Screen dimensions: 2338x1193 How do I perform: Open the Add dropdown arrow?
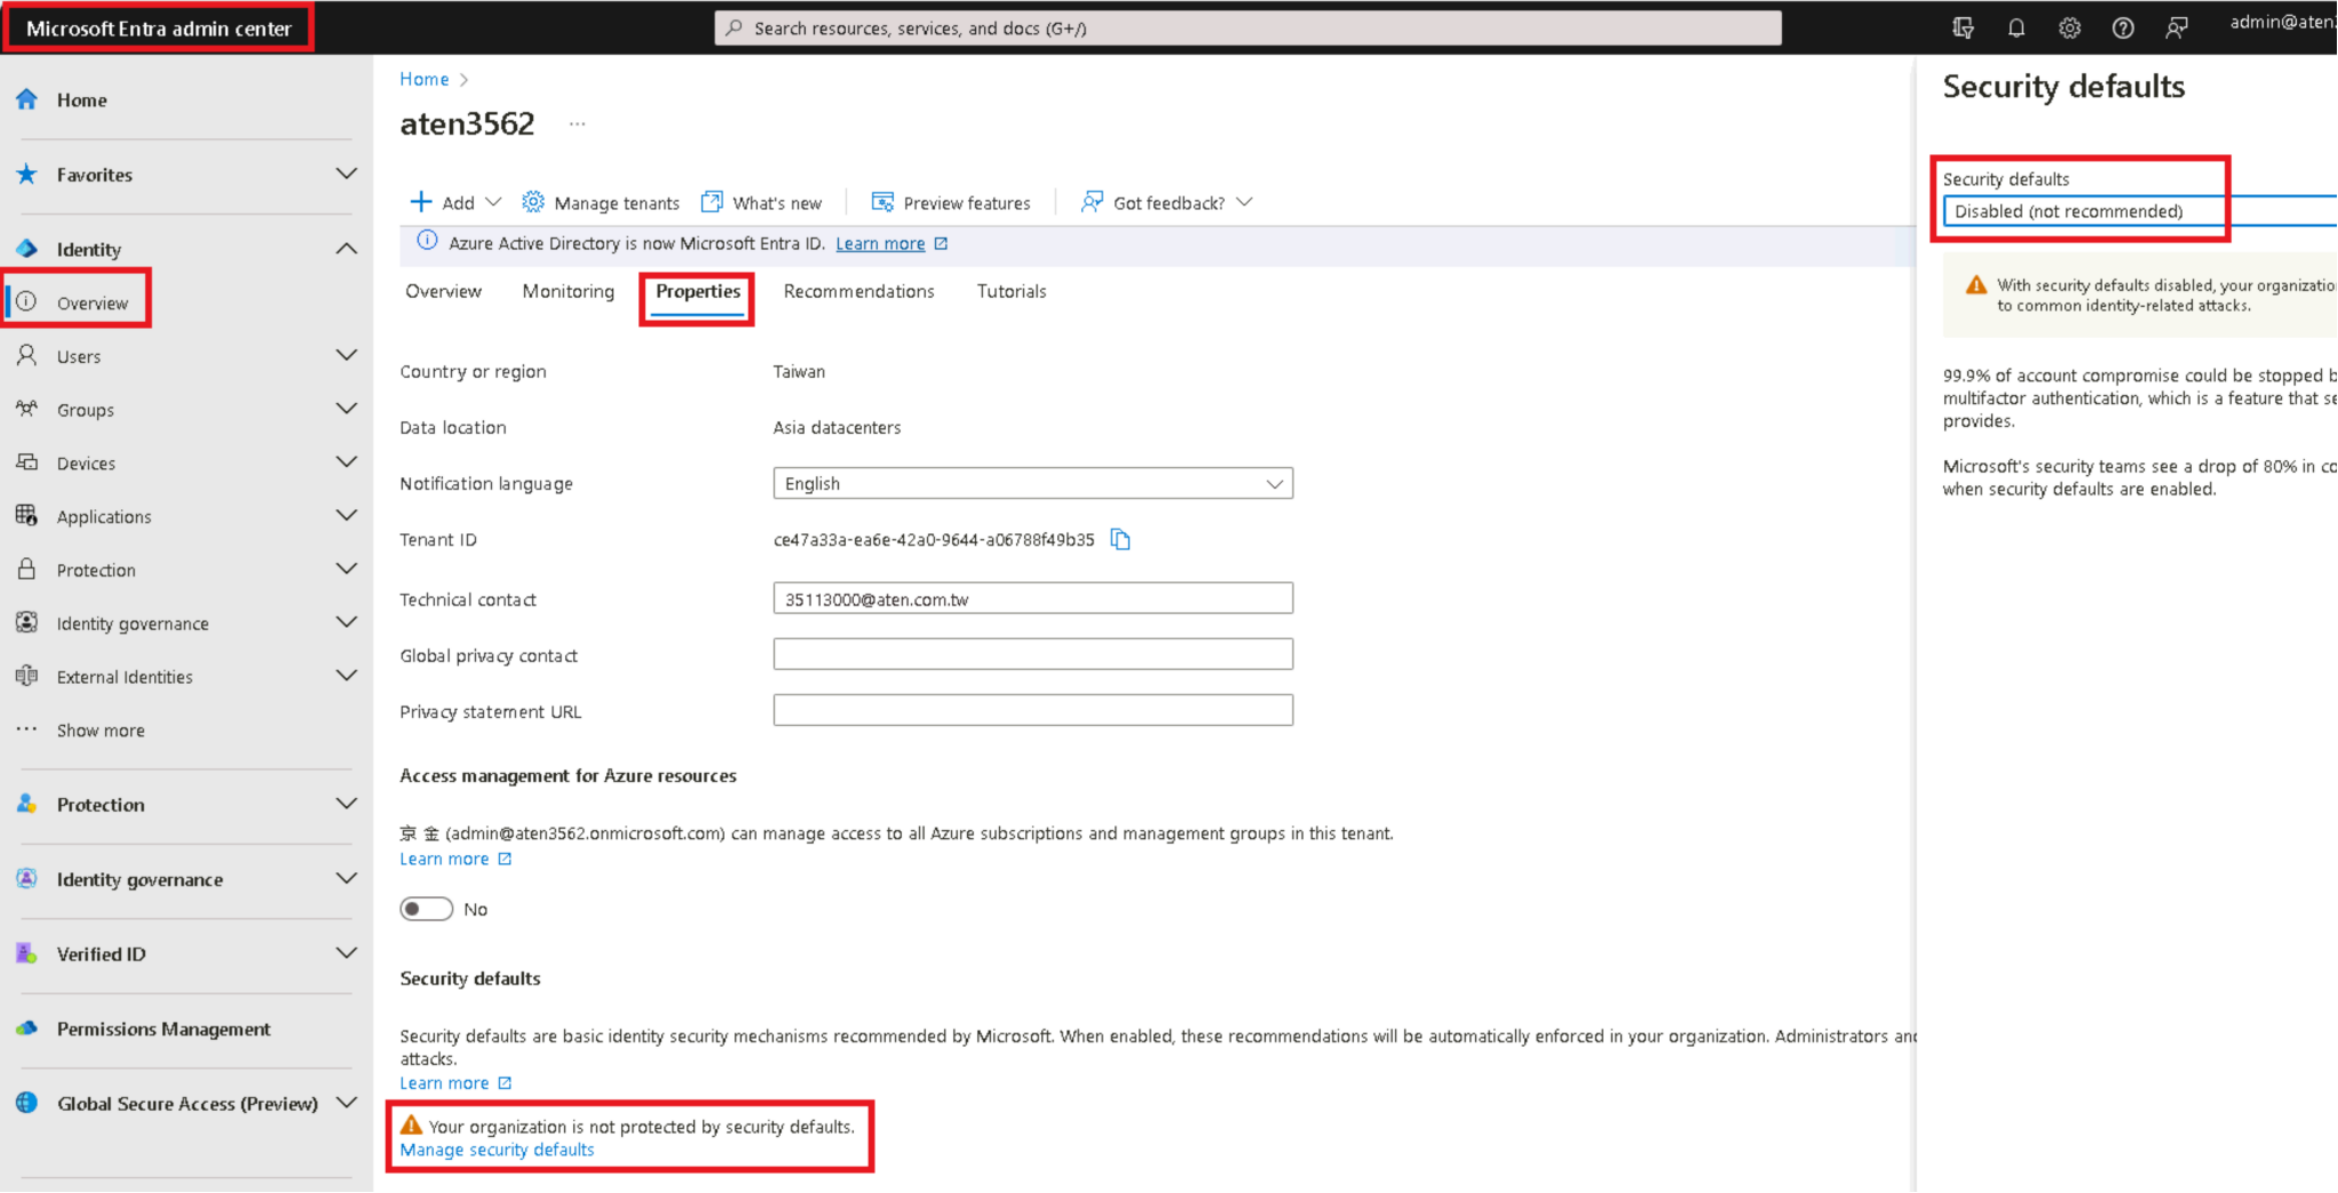point(493,202)
